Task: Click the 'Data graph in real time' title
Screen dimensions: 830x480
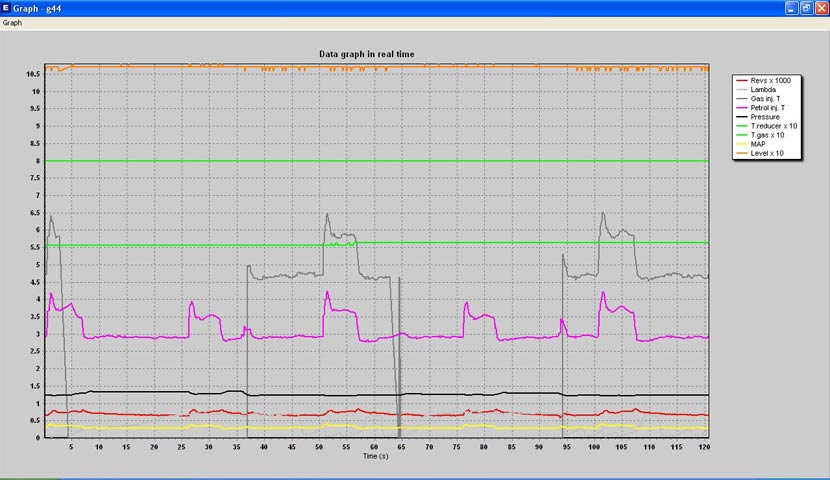Action: 367,54
